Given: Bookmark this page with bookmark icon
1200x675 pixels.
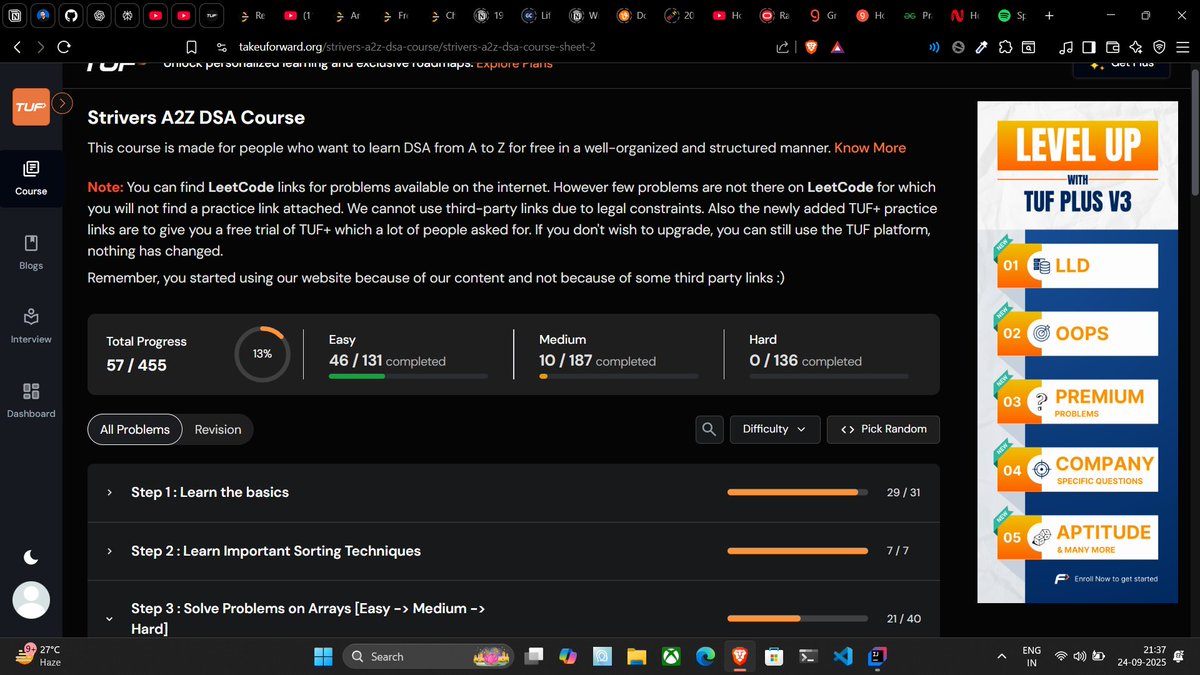Looking at the screenshot, I should [x=191, y=47].
